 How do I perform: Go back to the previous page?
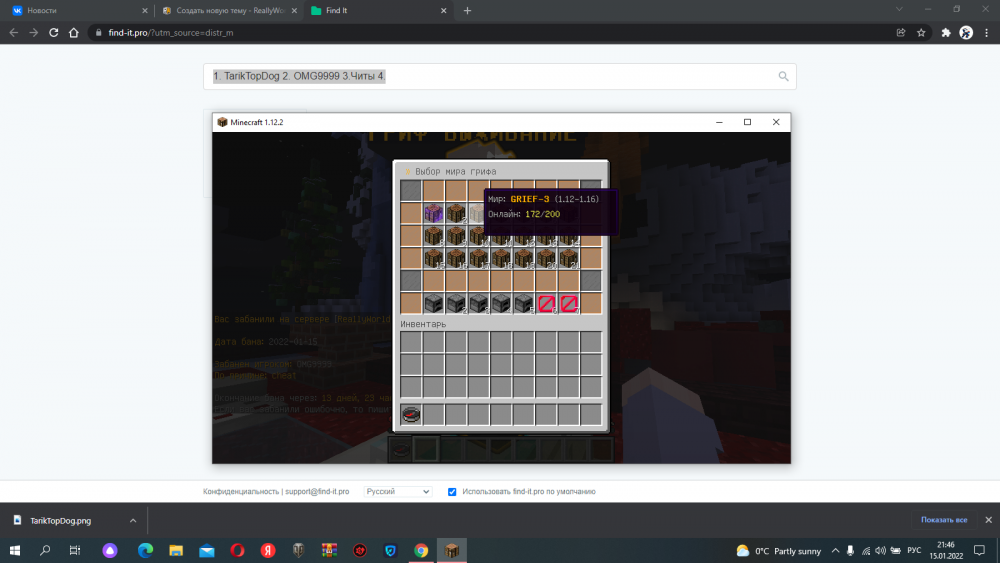pyautogui.click(x=14, y=33)
